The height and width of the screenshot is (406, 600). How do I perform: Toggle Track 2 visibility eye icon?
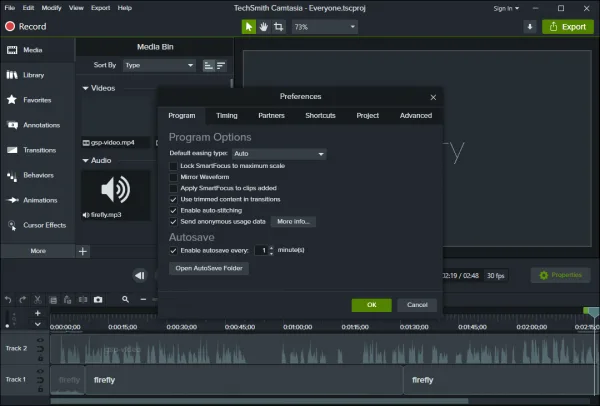(40, 340)
